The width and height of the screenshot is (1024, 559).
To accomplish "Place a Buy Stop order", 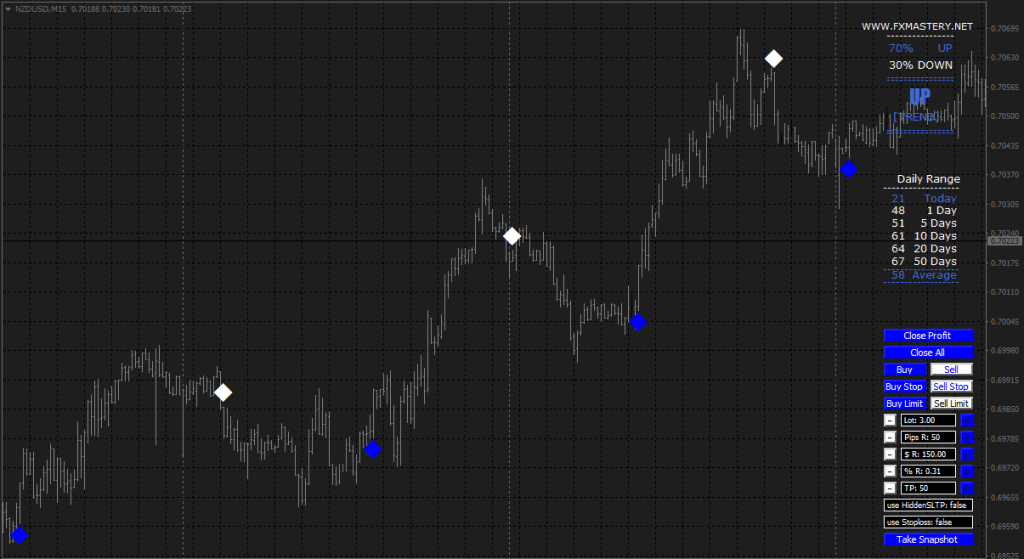I will [x=904, y=387].
